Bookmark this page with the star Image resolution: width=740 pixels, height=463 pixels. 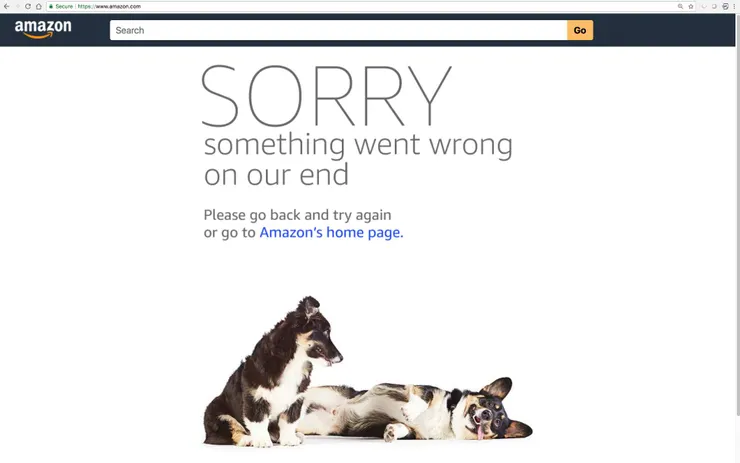pos(691,6)
